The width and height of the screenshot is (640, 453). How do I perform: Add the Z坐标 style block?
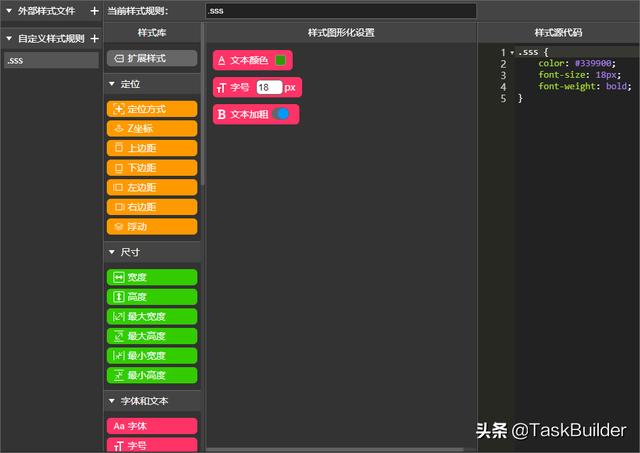tap(152, 129)
